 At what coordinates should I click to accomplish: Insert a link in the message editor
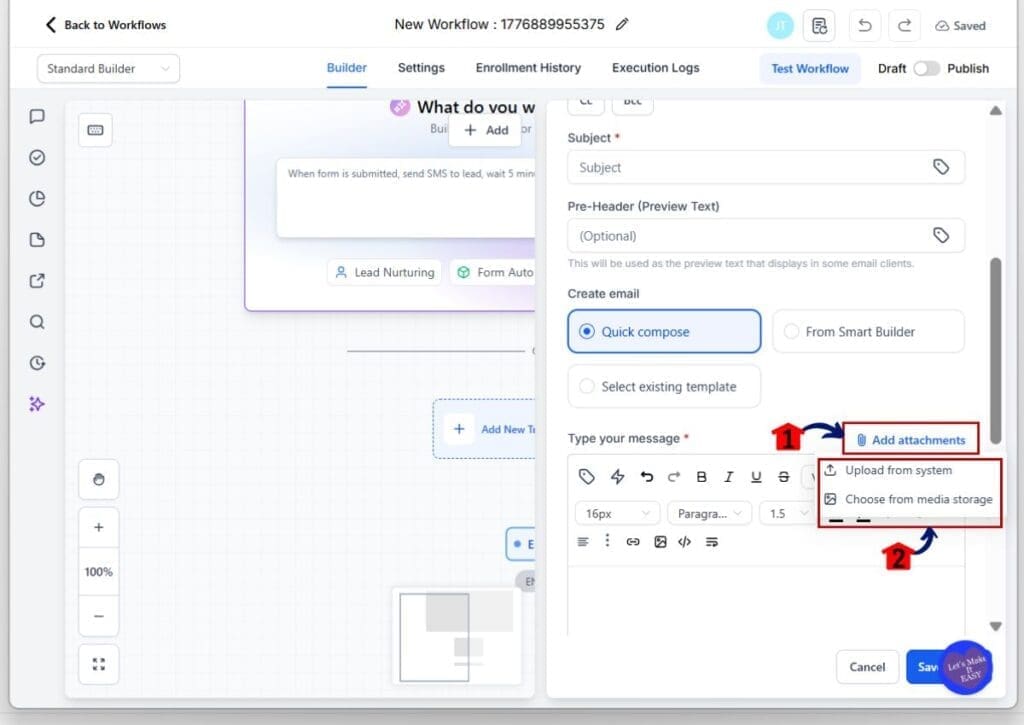click(x=633, y=542)
